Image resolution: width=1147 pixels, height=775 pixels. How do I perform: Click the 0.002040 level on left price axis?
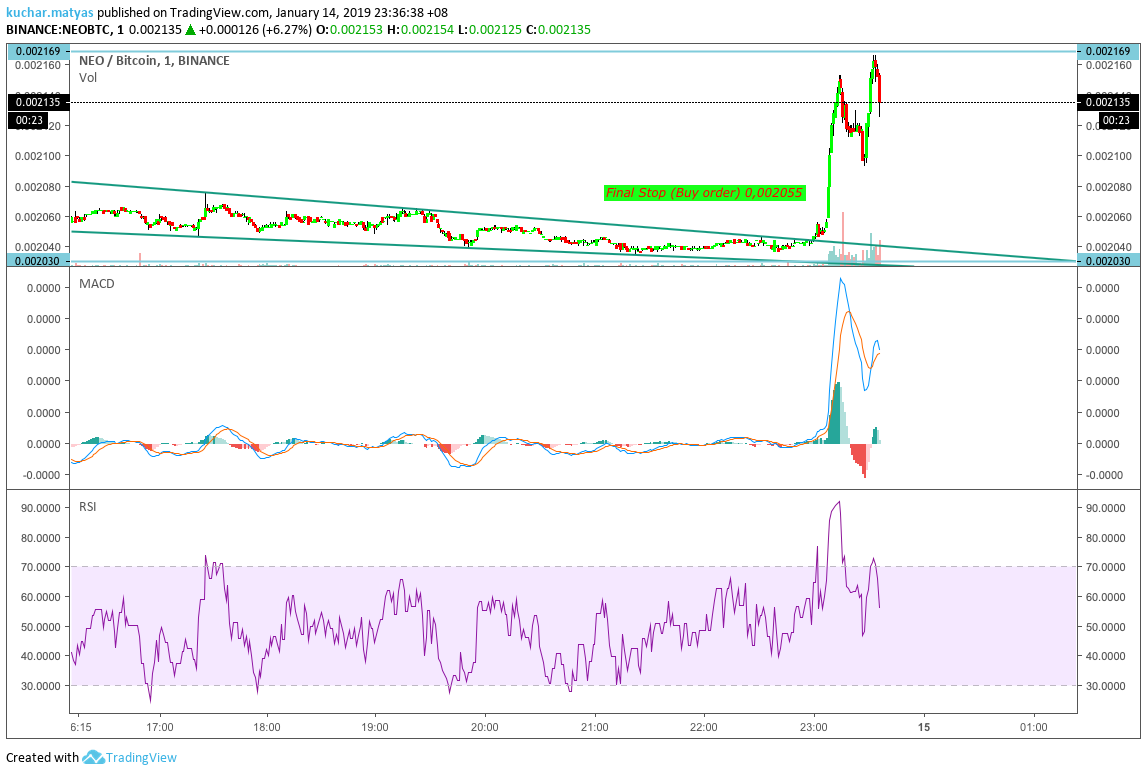click(38, 247)
